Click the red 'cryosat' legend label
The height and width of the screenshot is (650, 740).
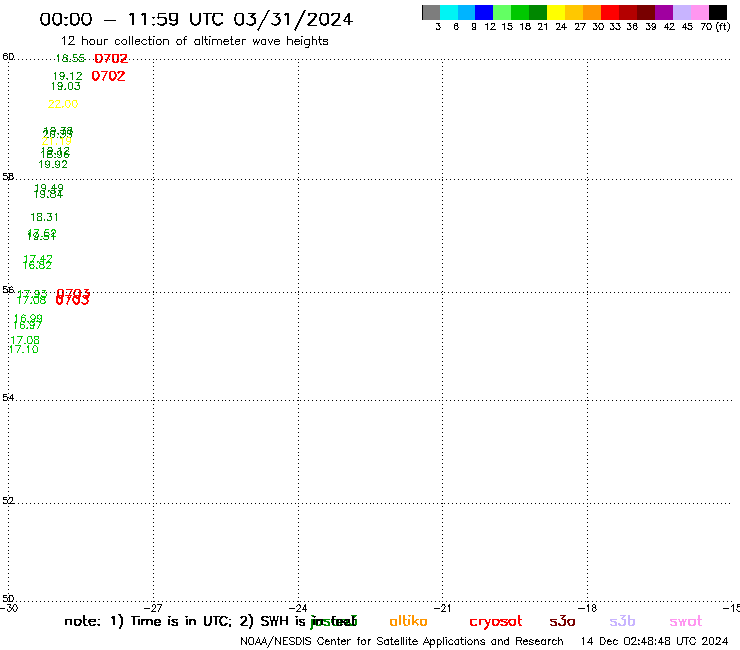pos(496,622)
